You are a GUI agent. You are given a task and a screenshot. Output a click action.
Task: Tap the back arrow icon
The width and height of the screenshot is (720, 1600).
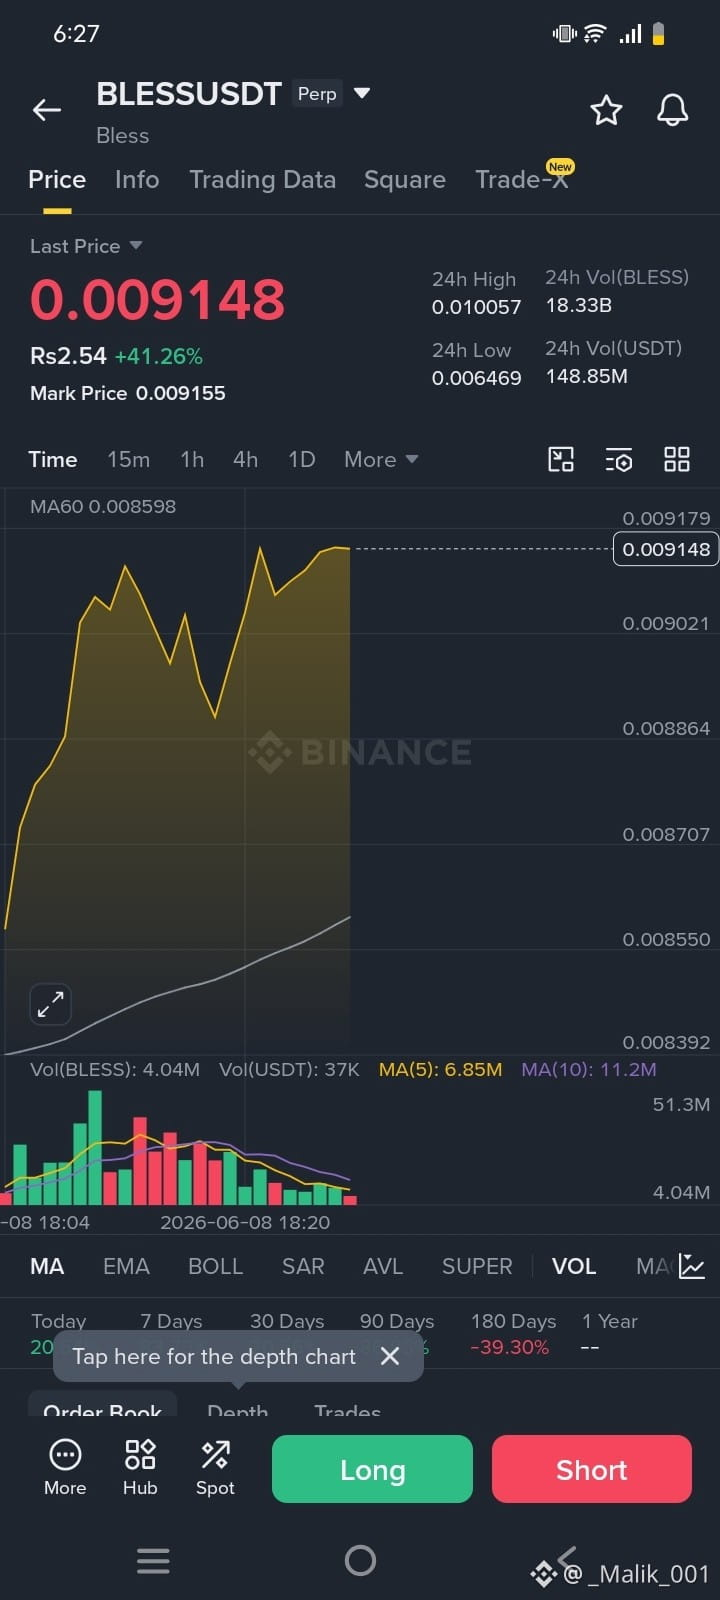47,110
